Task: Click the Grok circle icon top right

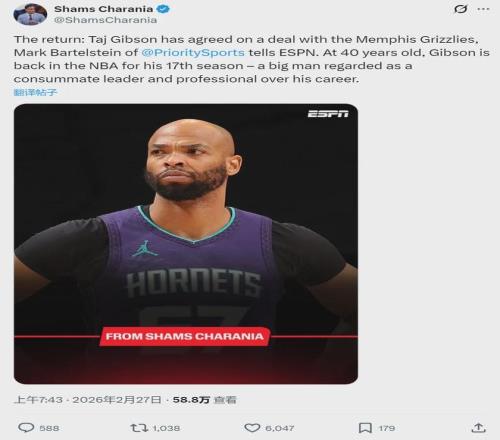Action: coord(460,9)
